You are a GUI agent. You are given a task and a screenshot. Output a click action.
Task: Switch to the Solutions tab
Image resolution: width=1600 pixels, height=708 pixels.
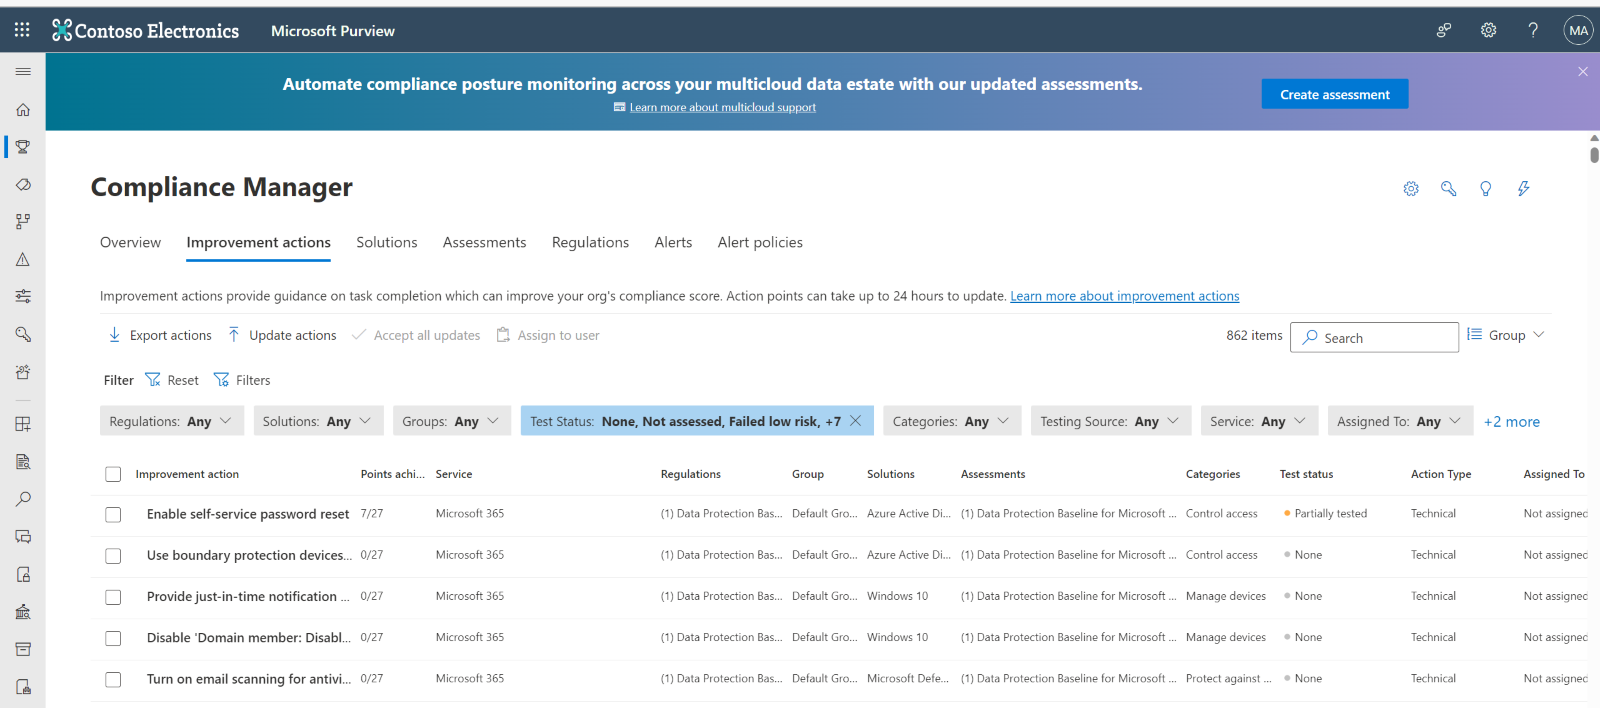pyautogui.click(x=387, y=242)
